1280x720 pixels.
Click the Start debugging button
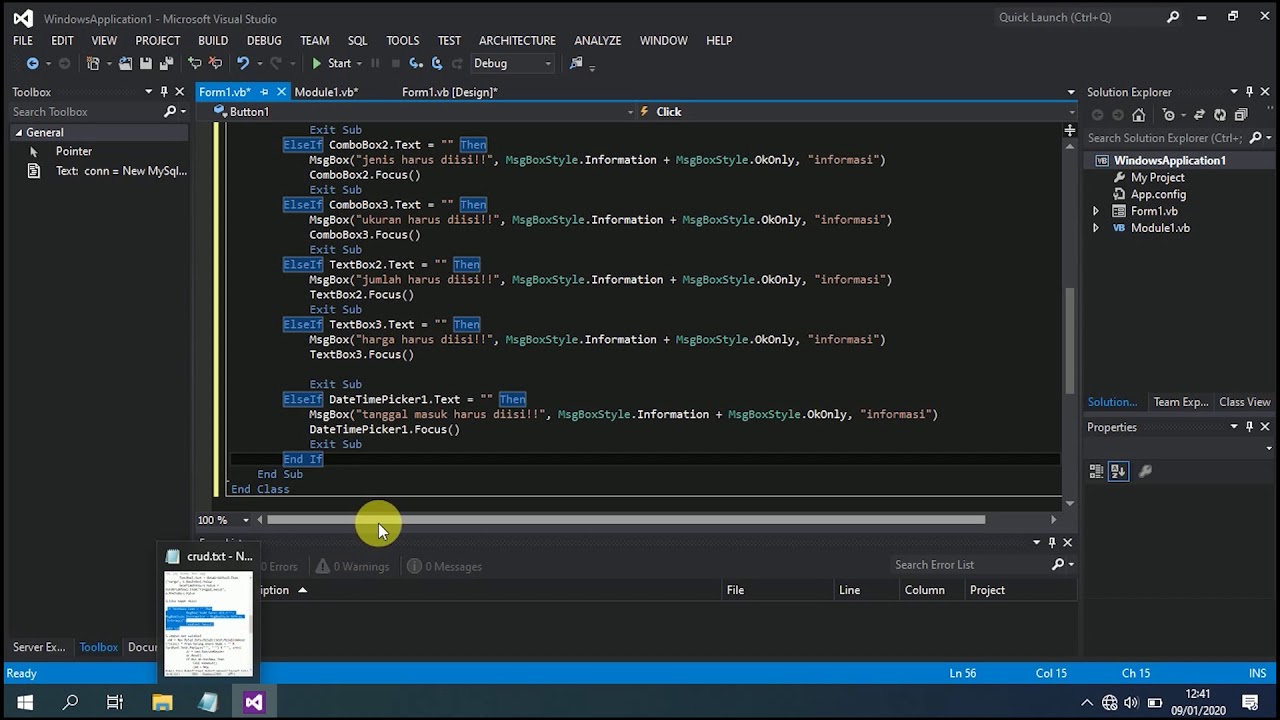[x=331, y=63]
